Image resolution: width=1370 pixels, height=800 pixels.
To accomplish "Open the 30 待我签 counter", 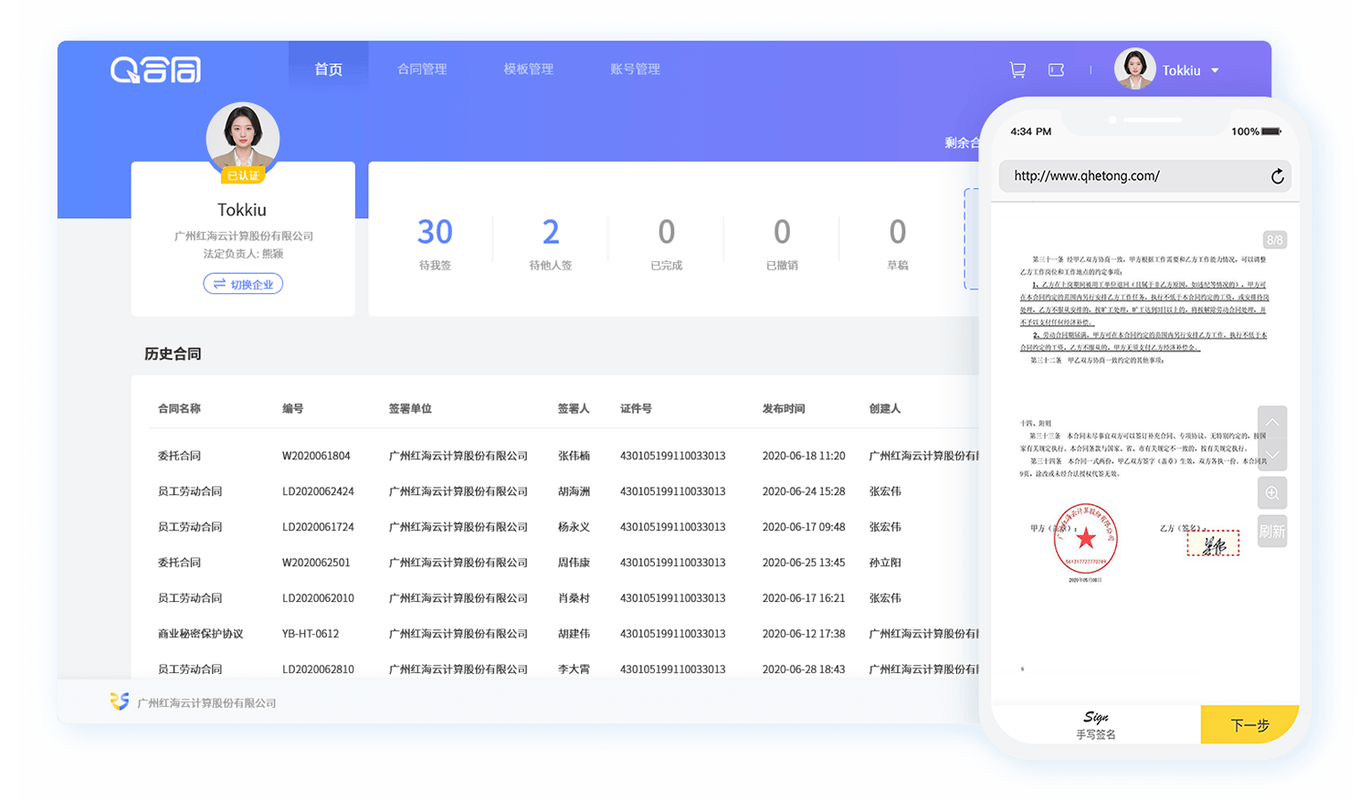I will [435, 243].
